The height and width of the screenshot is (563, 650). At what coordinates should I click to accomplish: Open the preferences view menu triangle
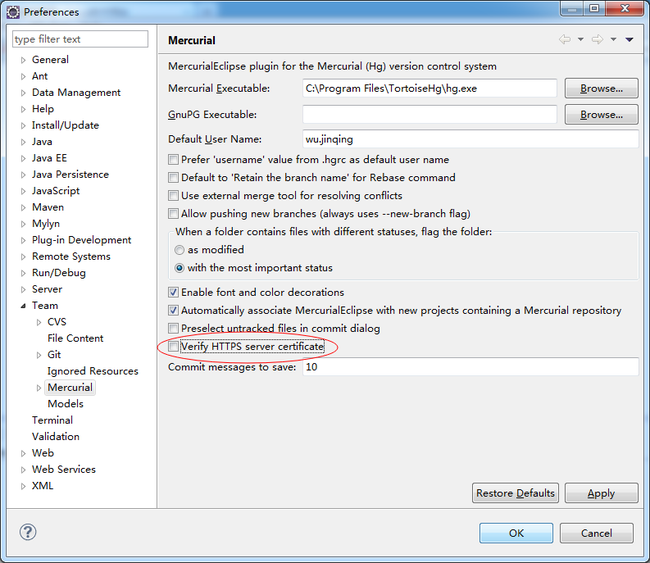[x=629, y=39]
